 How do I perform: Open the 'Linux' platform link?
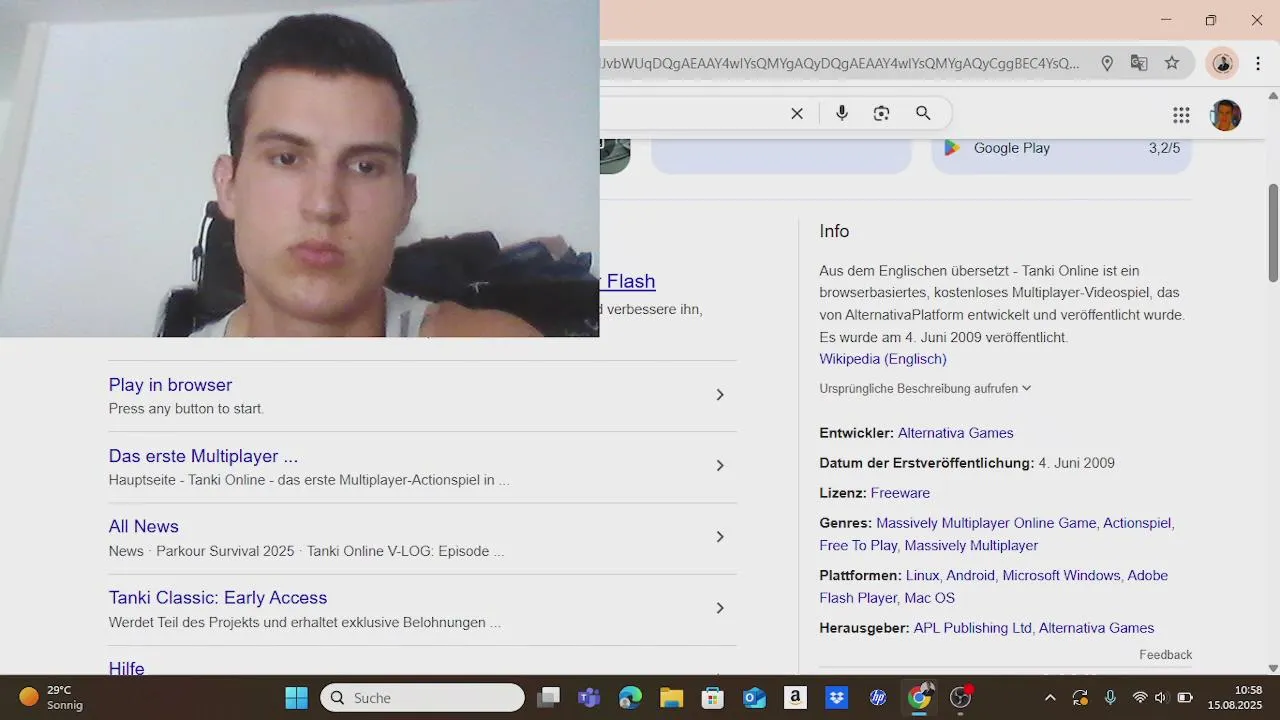(x=922, y=576)
